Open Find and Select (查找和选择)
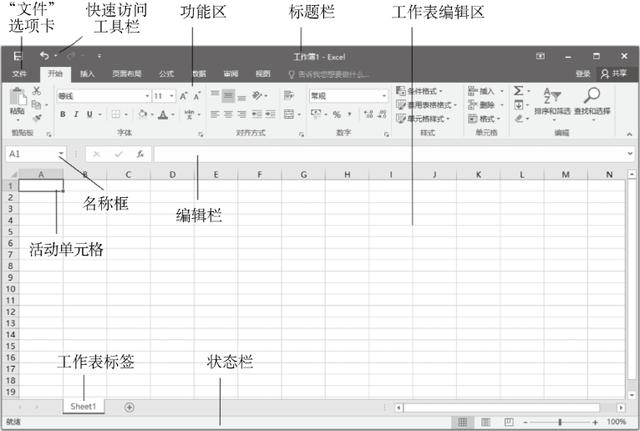640x431 pixels. coord(592,102)
